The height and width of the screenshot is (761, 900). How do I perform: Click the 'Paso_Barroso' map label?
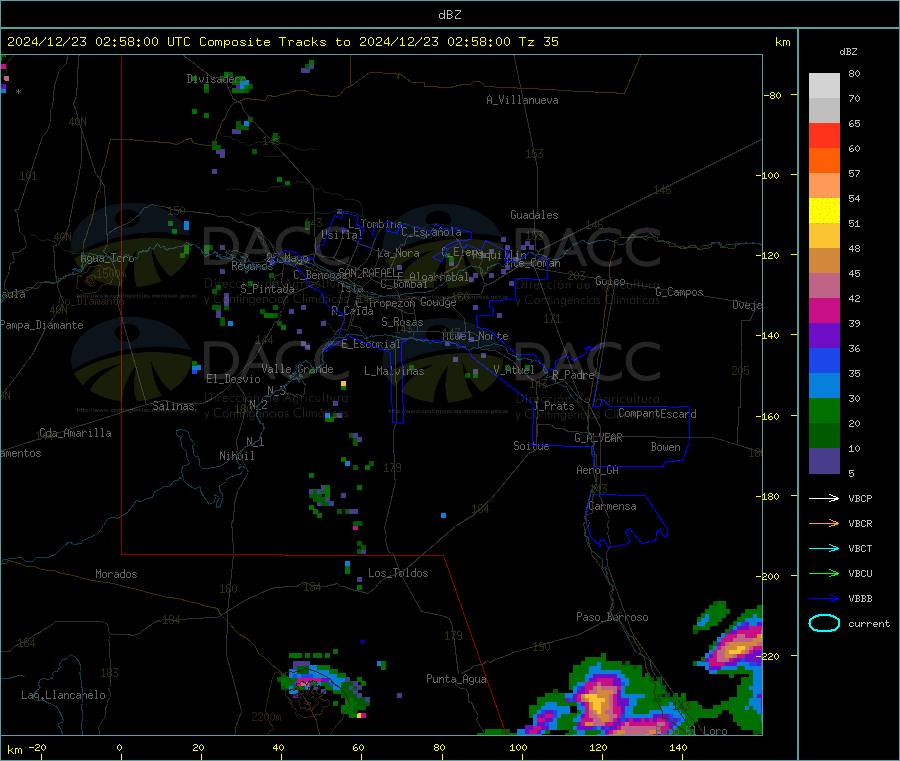click(612, 617)
